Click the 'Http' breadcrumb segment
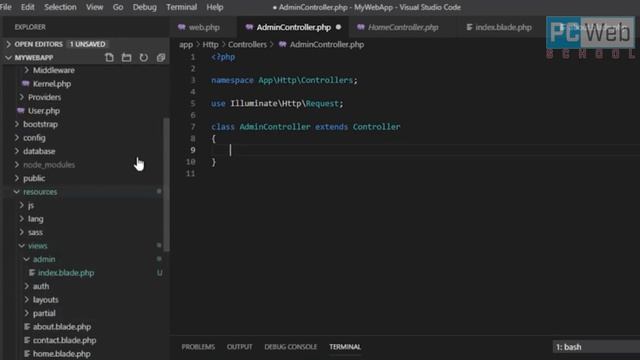640x360 pixels. click(x=210, y=44)
